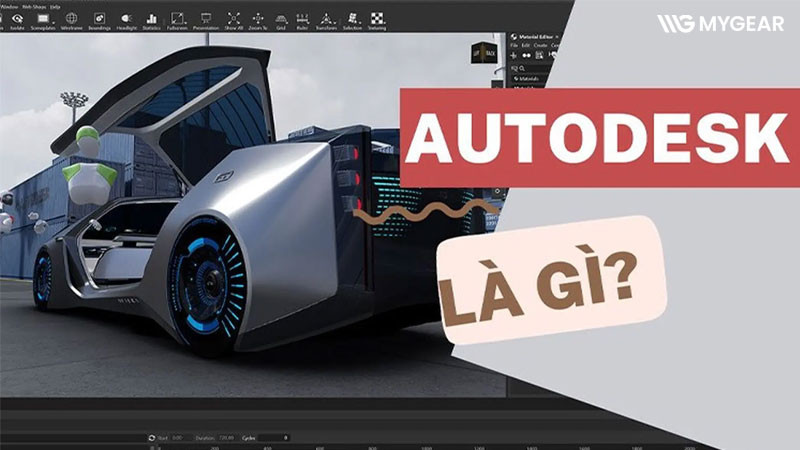Screen dimensions: 800x450
Task: Click the loop icon beside Start field
Action: pos(152,438)
